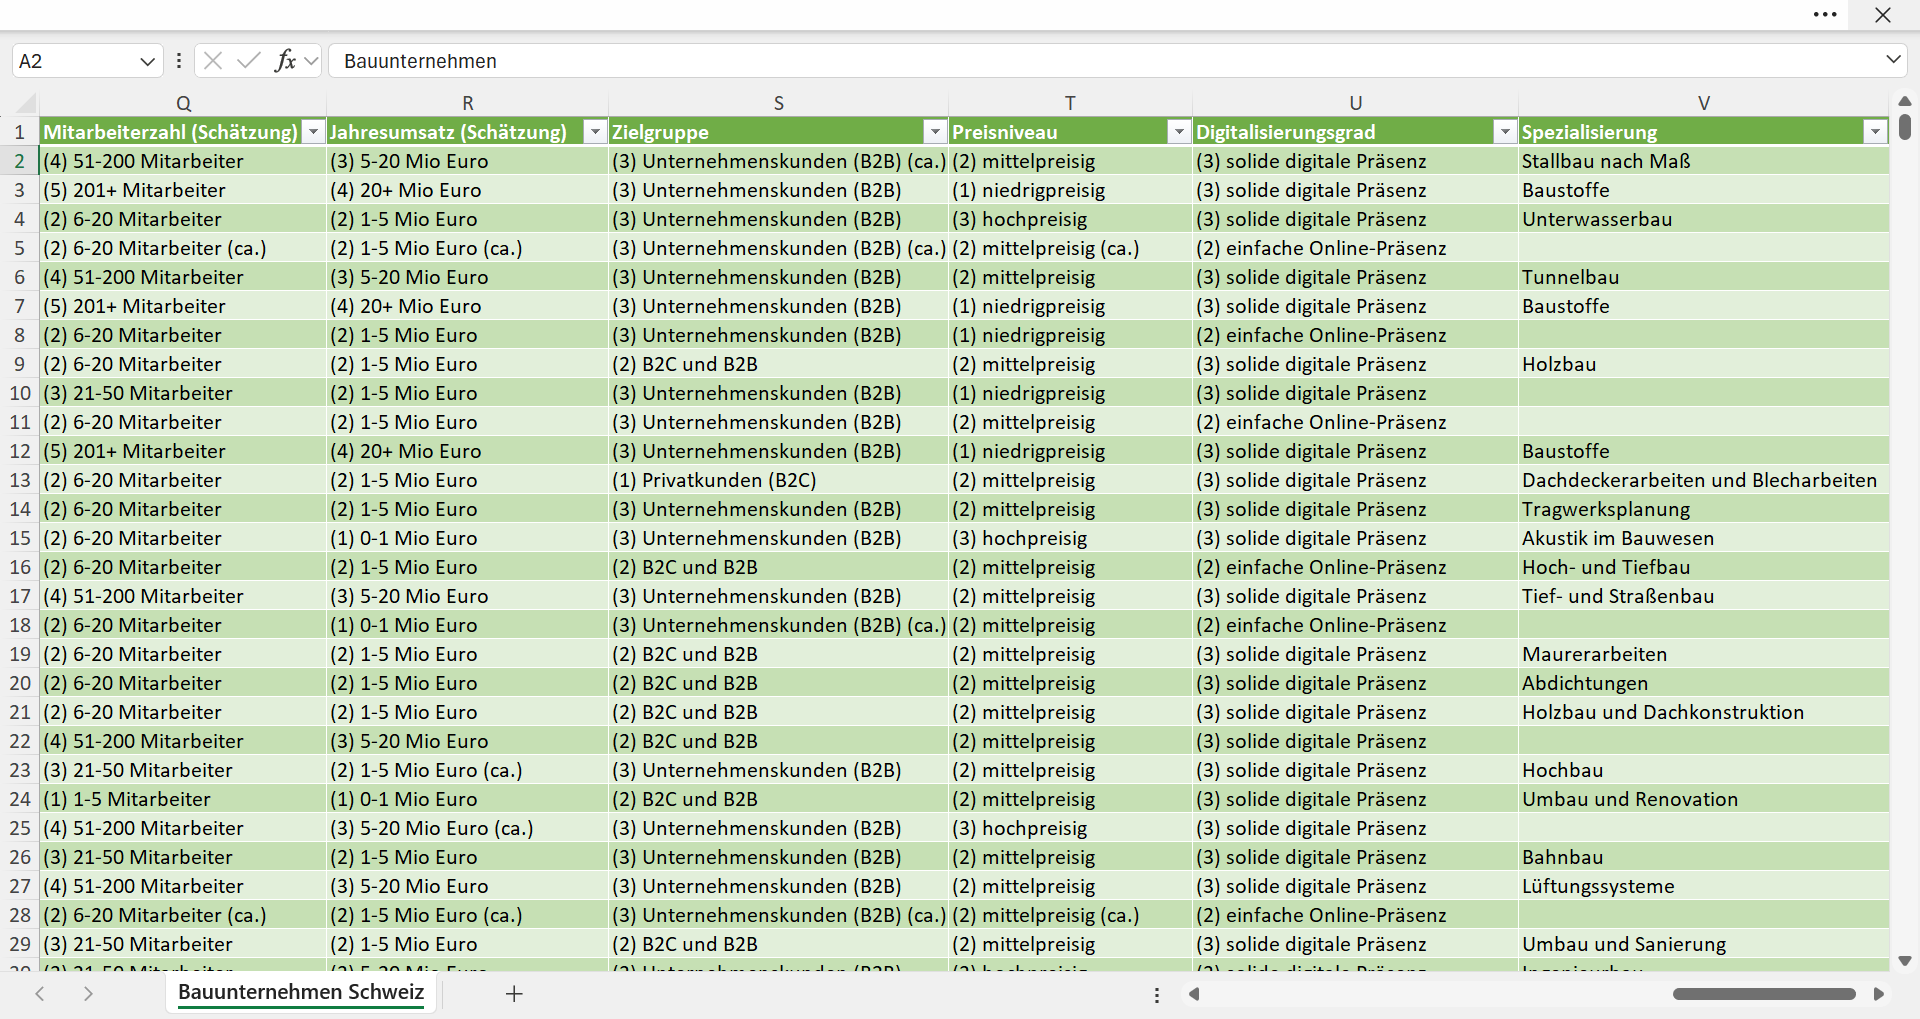This screenshot has height=1019, width=1920.
Task: Expand the formula bar chevron
Action: 1893,60
